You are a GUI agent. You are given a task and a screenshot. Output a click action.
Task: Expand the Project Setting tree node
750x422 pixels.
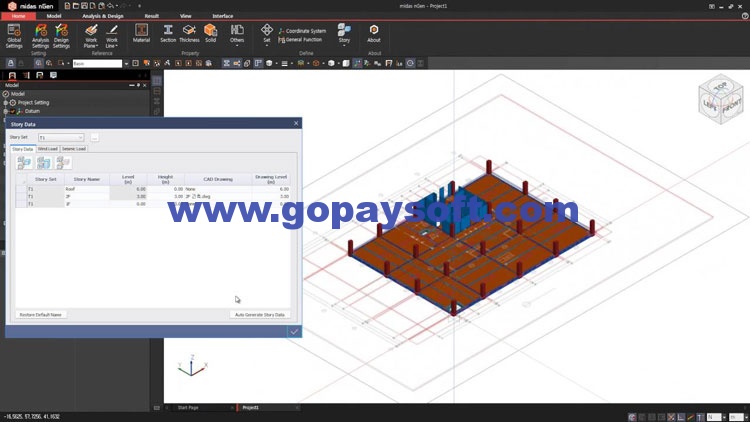click(x=5, y=103)
